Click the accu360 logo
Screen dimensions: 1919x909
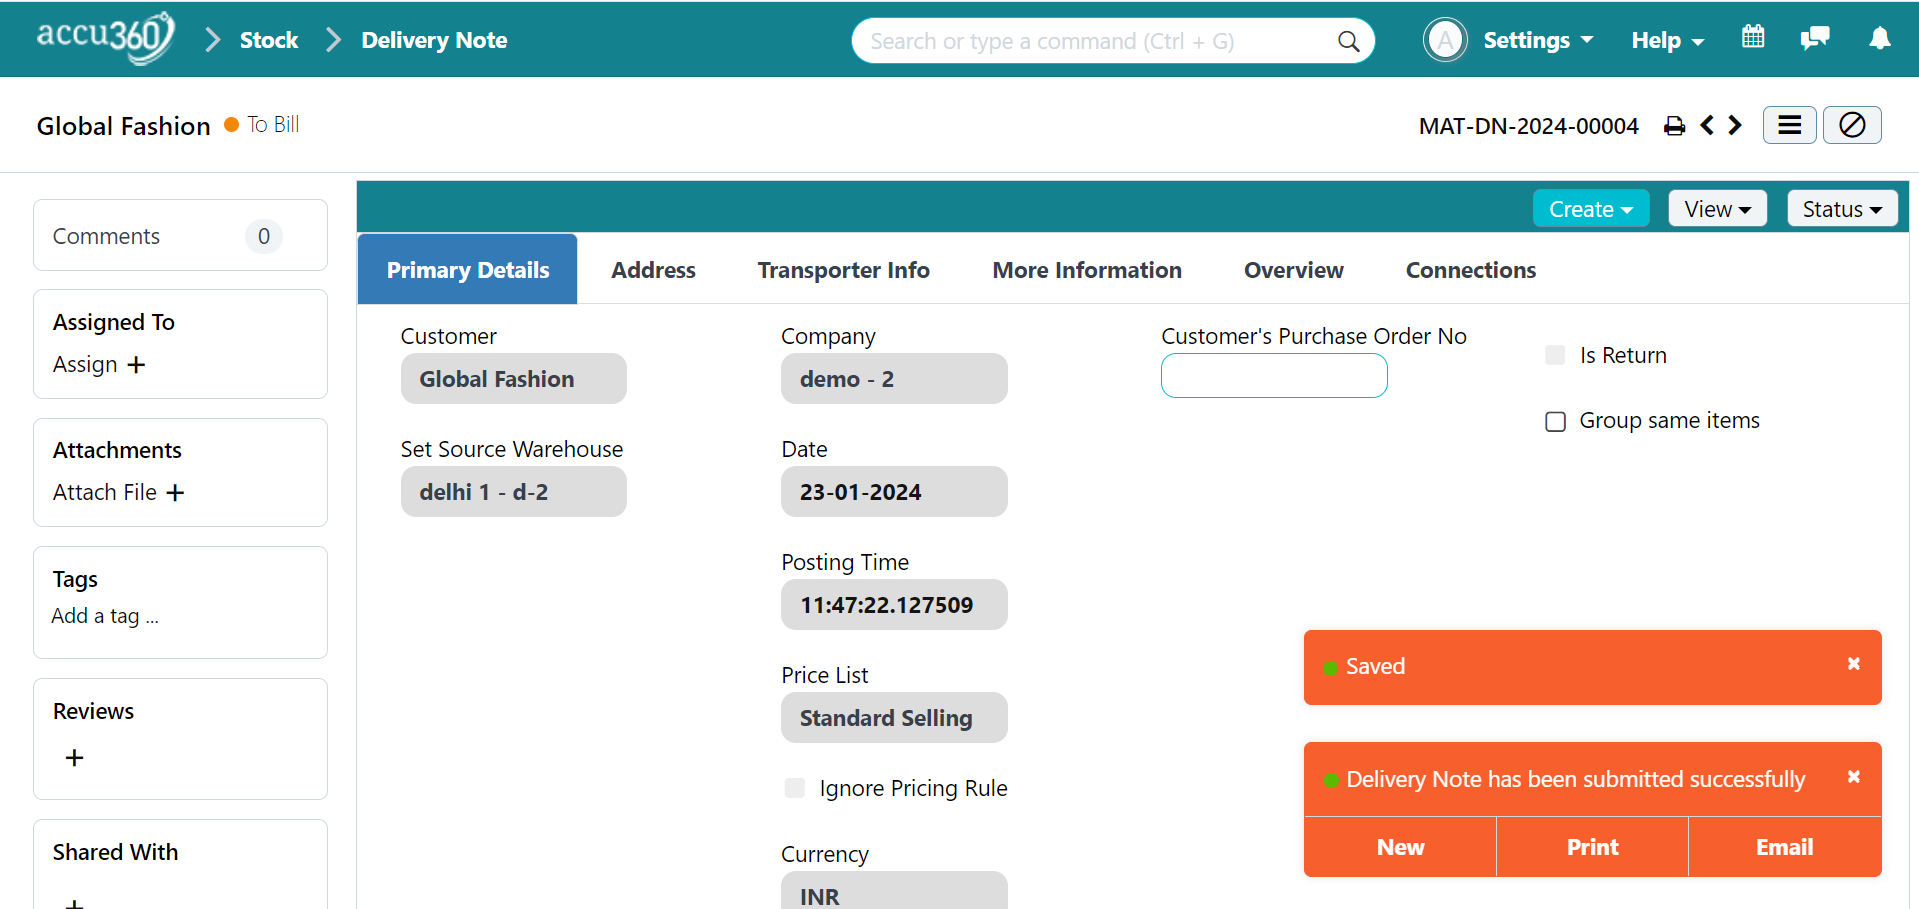point(105,38)
